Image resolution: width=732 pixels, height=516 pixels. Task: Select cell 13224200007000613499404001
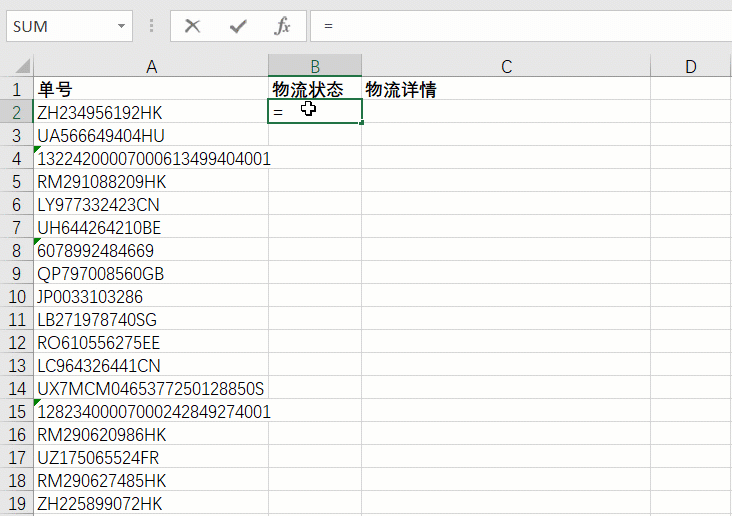tap(151, 158)
